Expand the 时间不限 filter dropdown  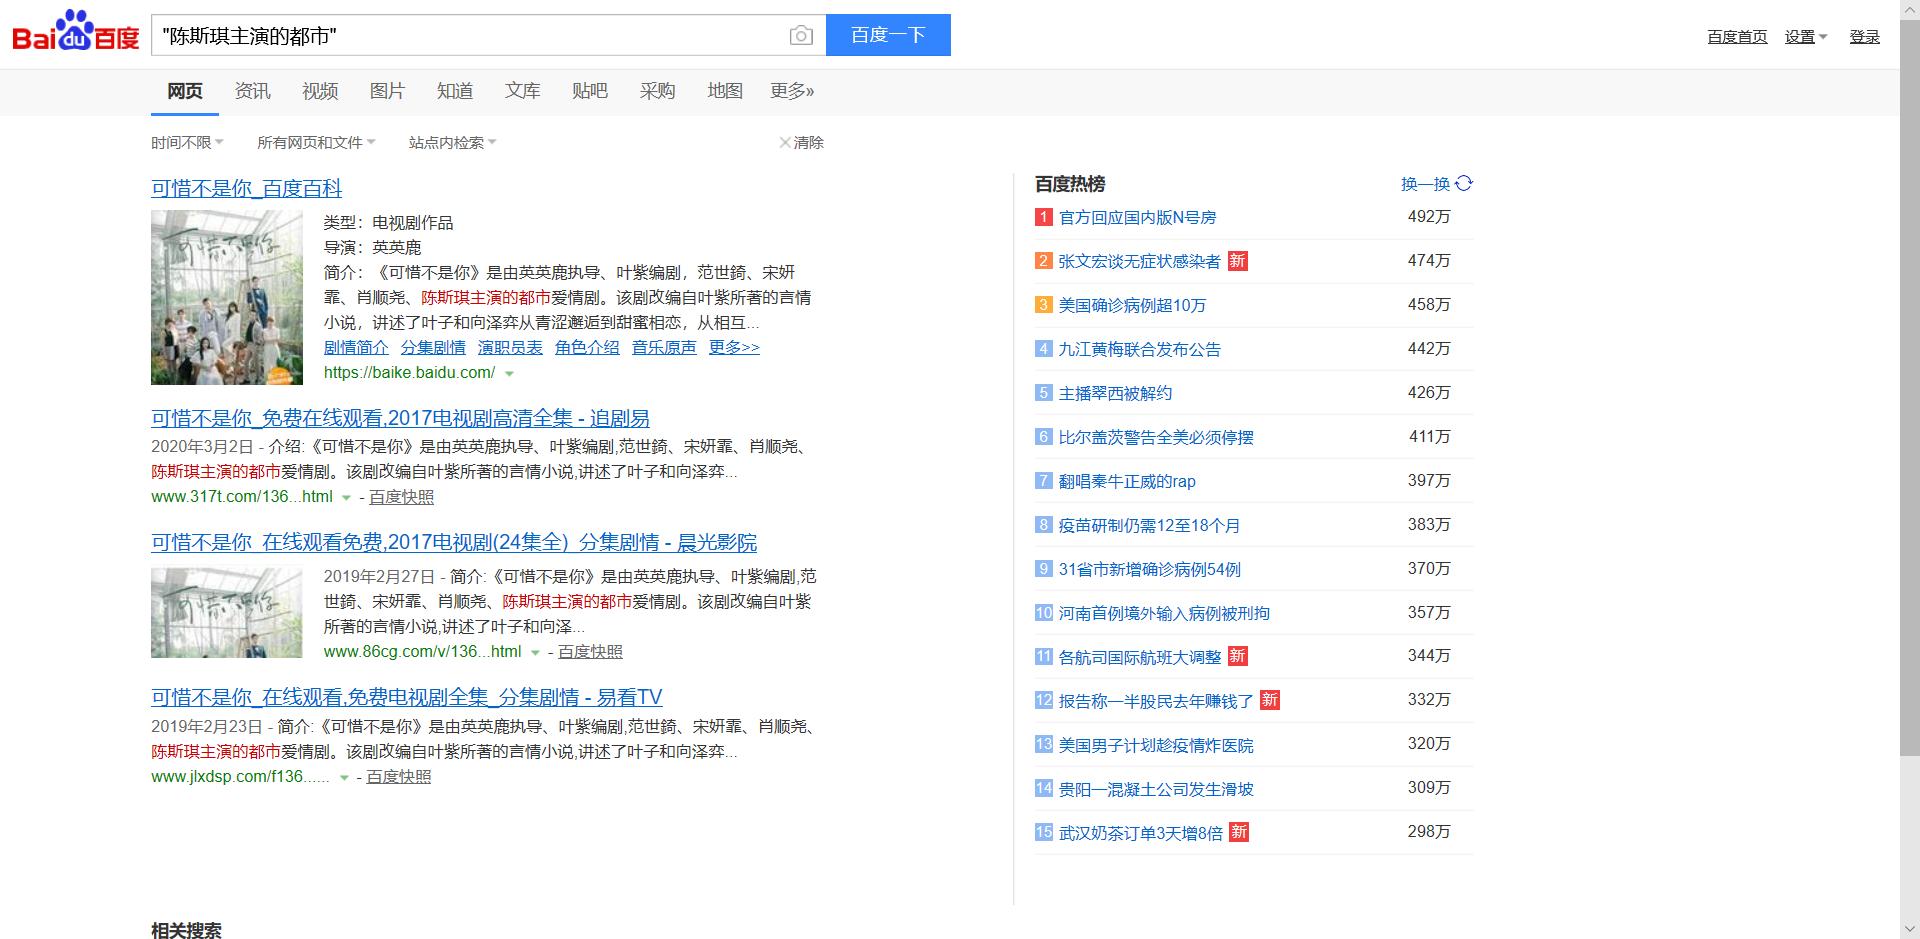pyautogui.click(x=186, y=142)
